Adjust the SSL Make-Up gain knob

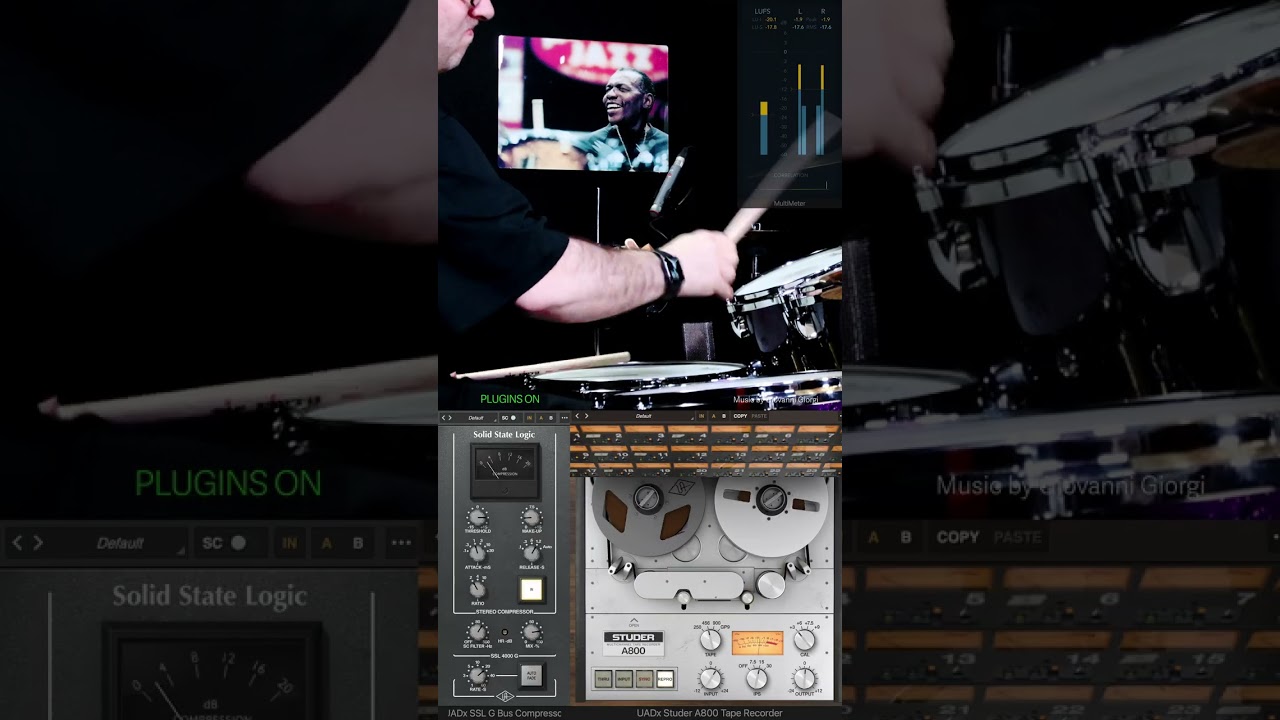532,517
